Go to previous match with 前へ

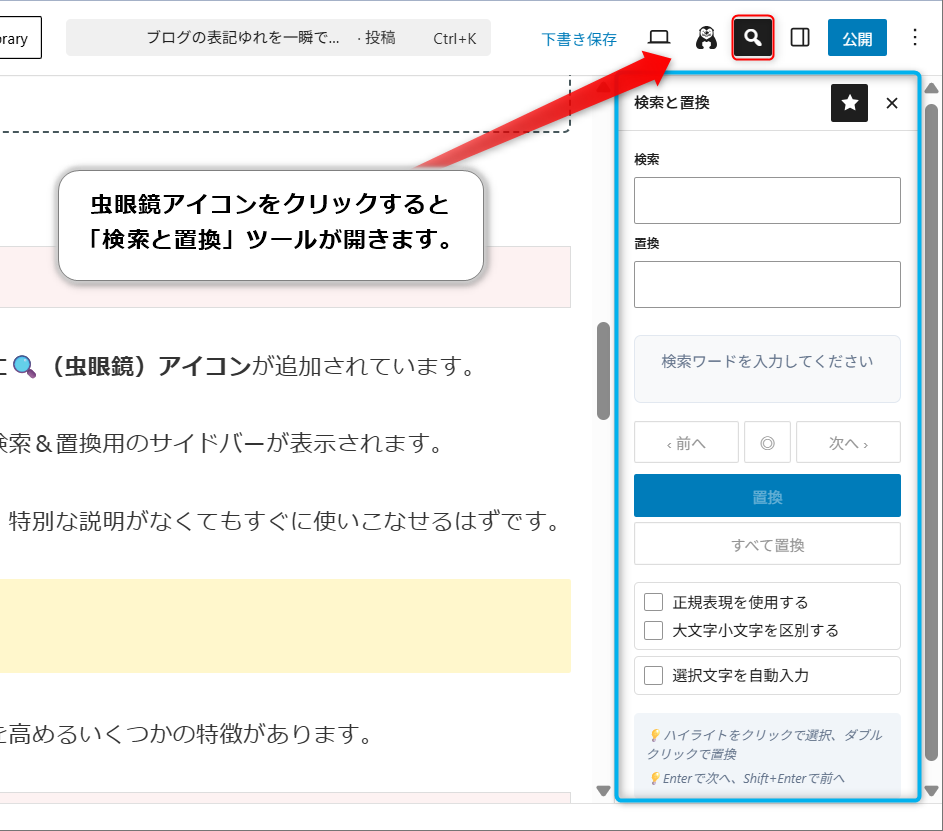pos(686,442)
